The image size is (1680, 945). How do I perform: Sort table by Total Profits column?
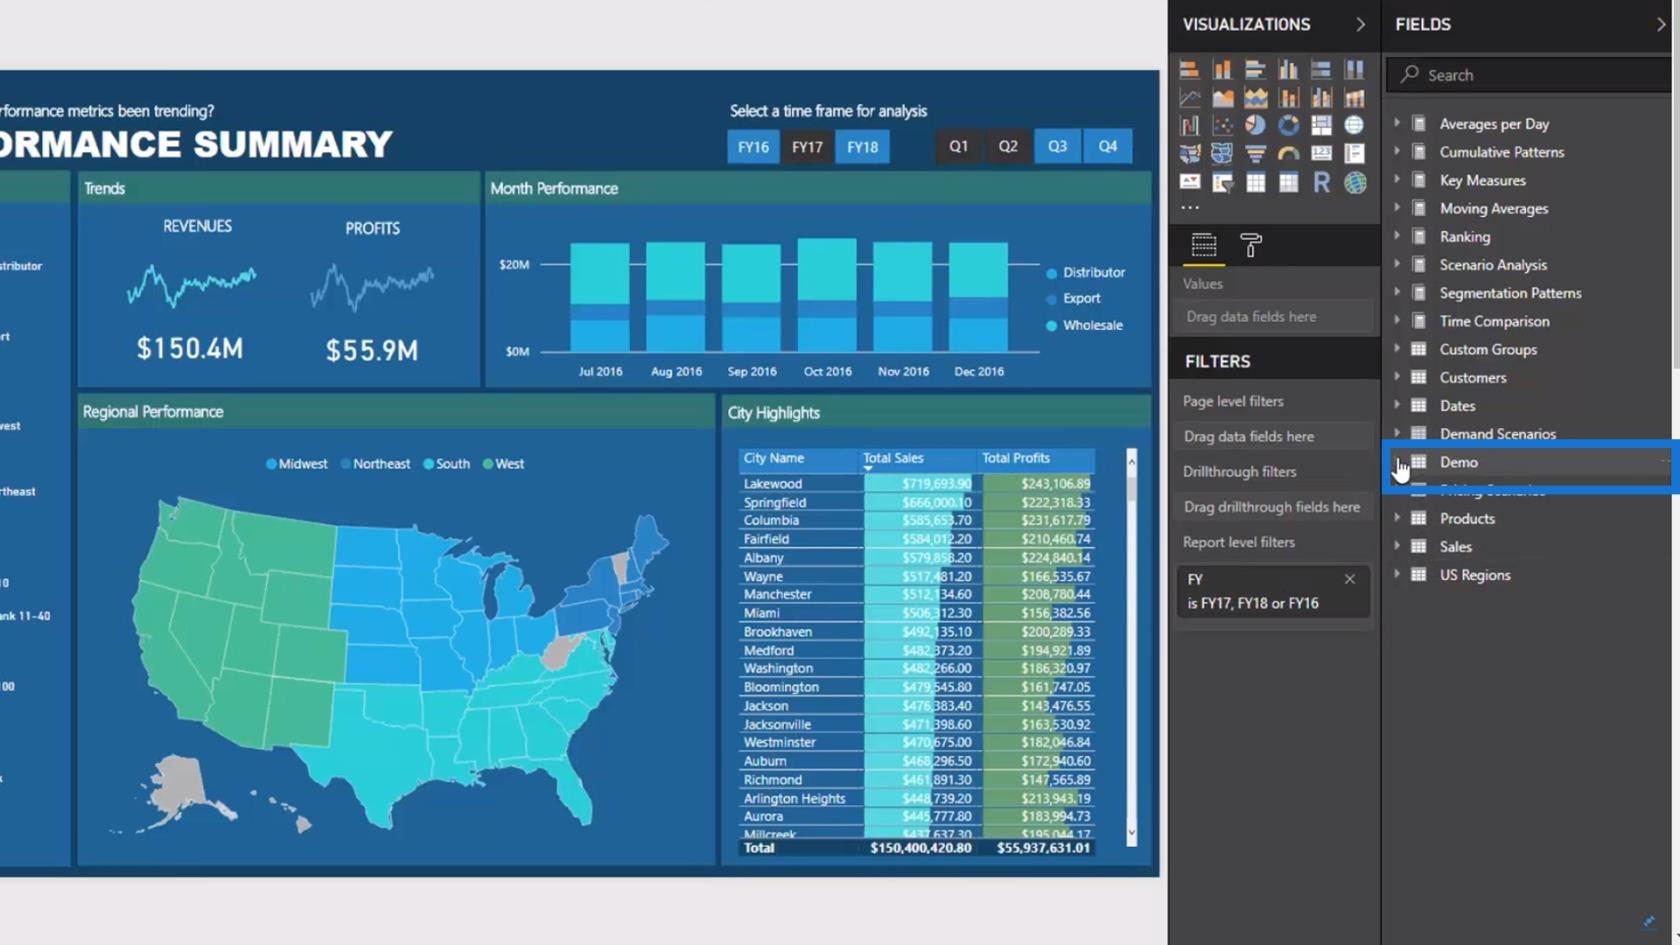pyautogui.click(x=1015, y=458)
